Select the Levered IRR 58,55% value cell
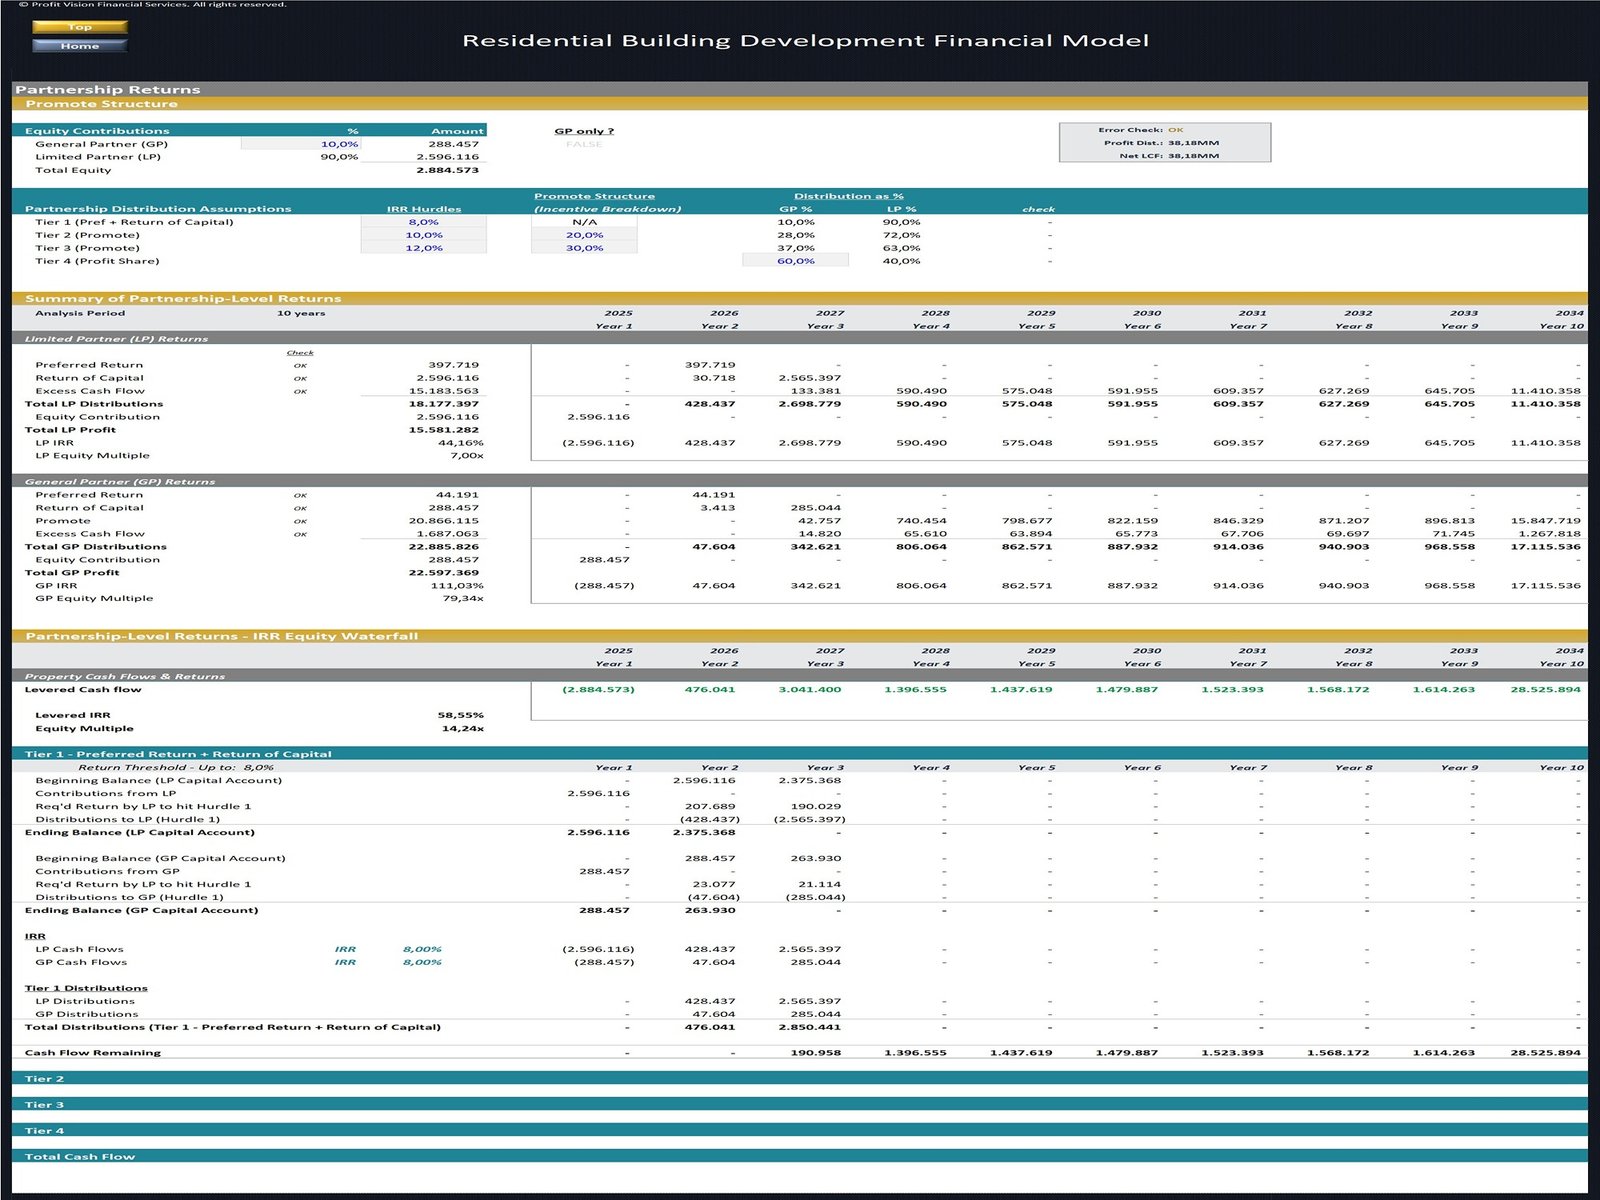This screenshot has width=1600, height=1200. (460, 715)
